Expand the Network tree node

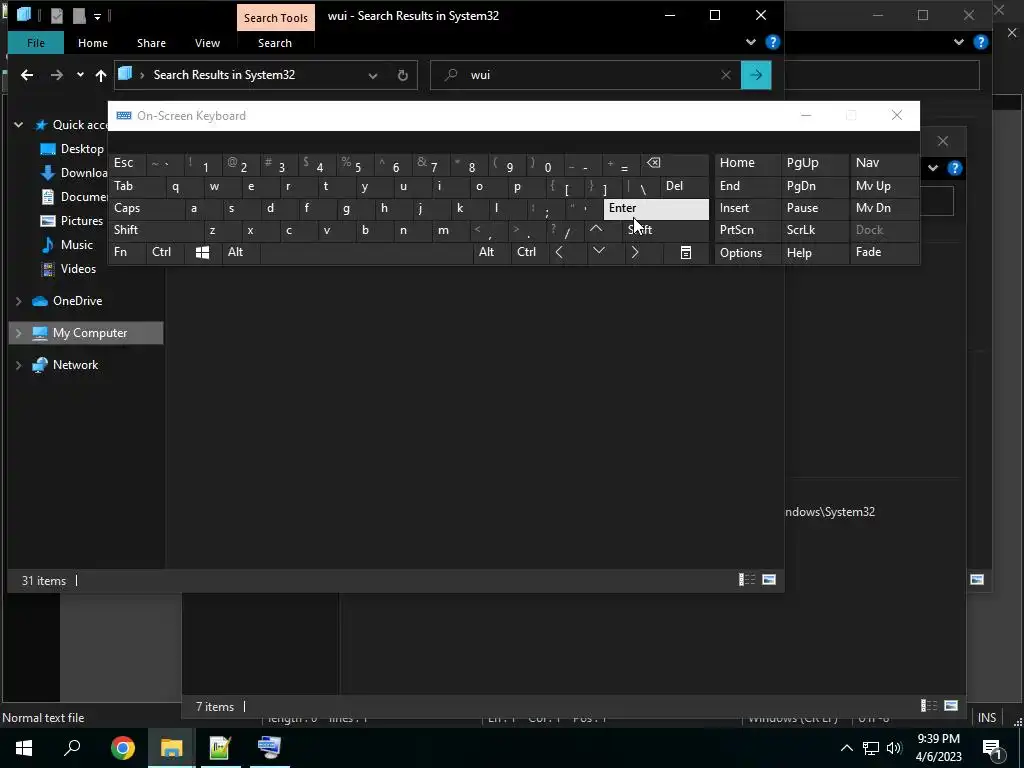19,365
